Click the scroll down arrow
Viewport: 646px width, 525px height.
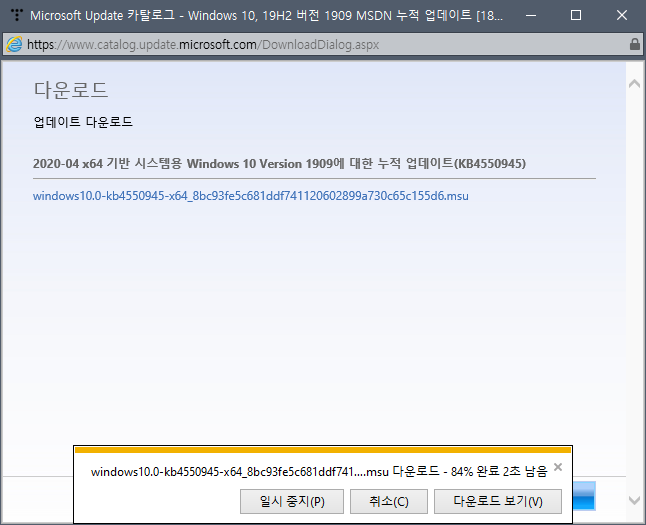[x=634, y=500]
